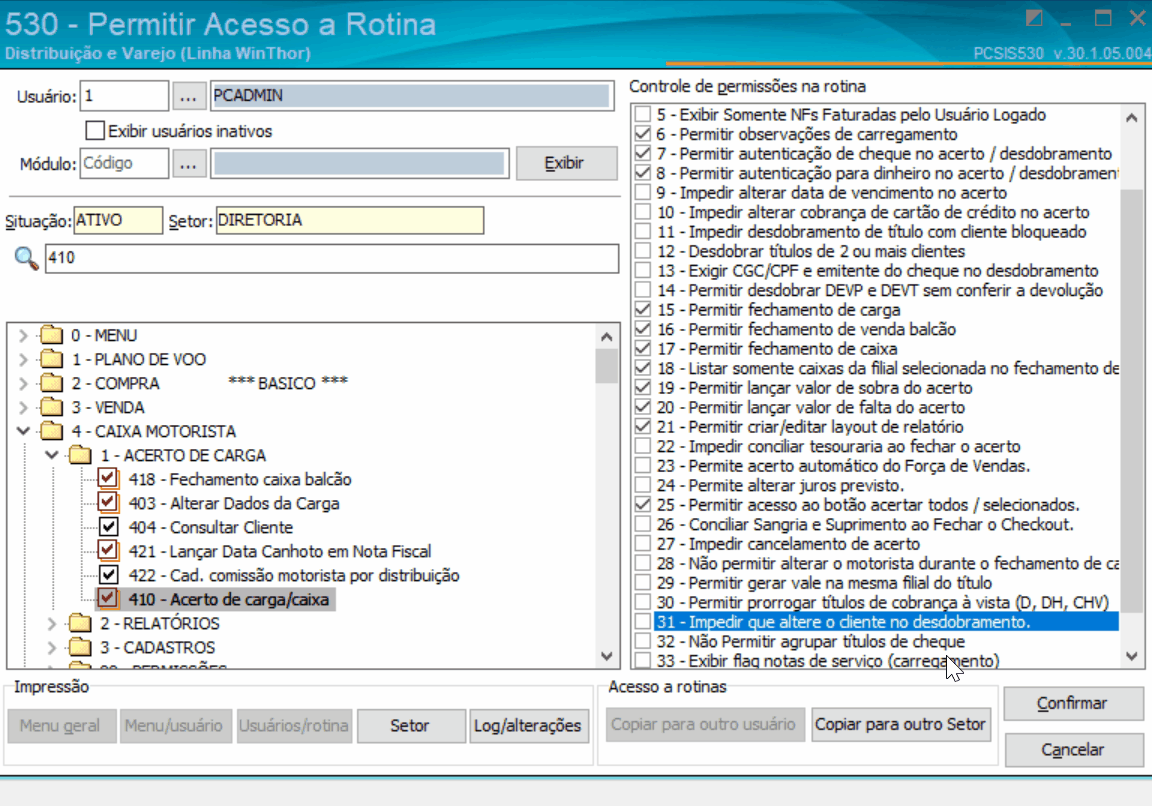Viewport: 1152px width, 806px height.
Task: Click the permissions list's scroll-down arrow
Action: [1131, 656]
